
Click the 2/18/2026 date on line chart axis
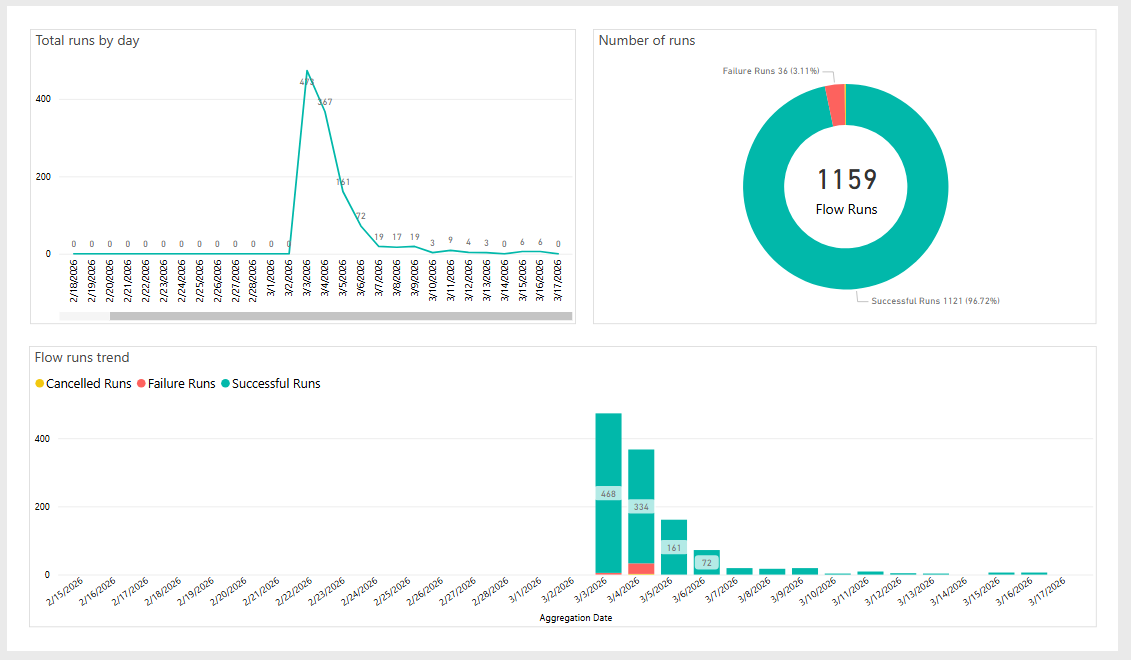74,281
